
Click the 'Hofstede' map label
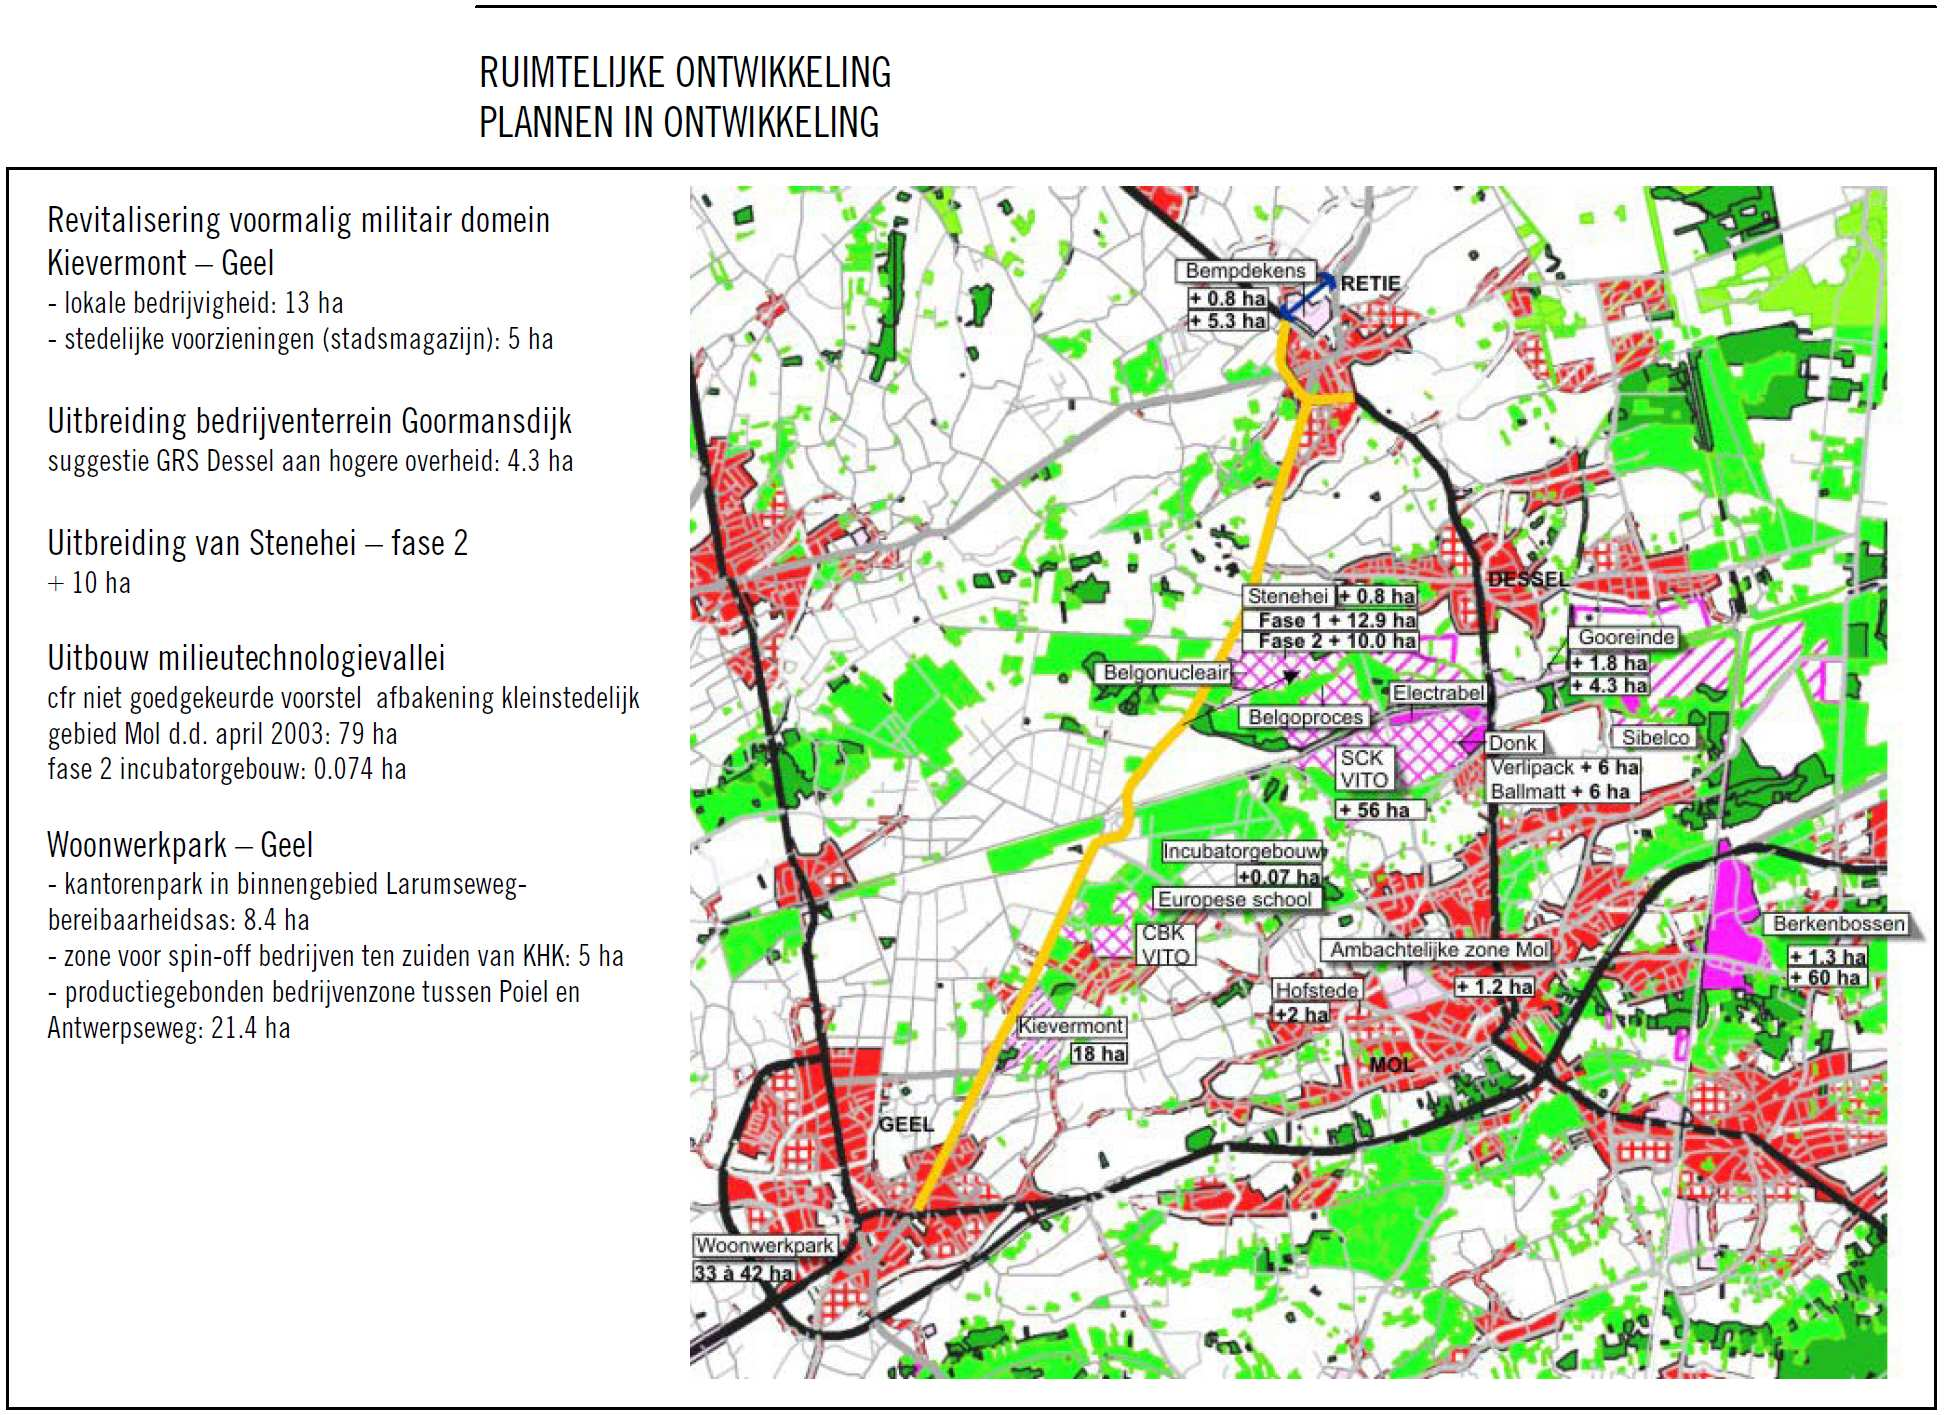point(1315,991)
